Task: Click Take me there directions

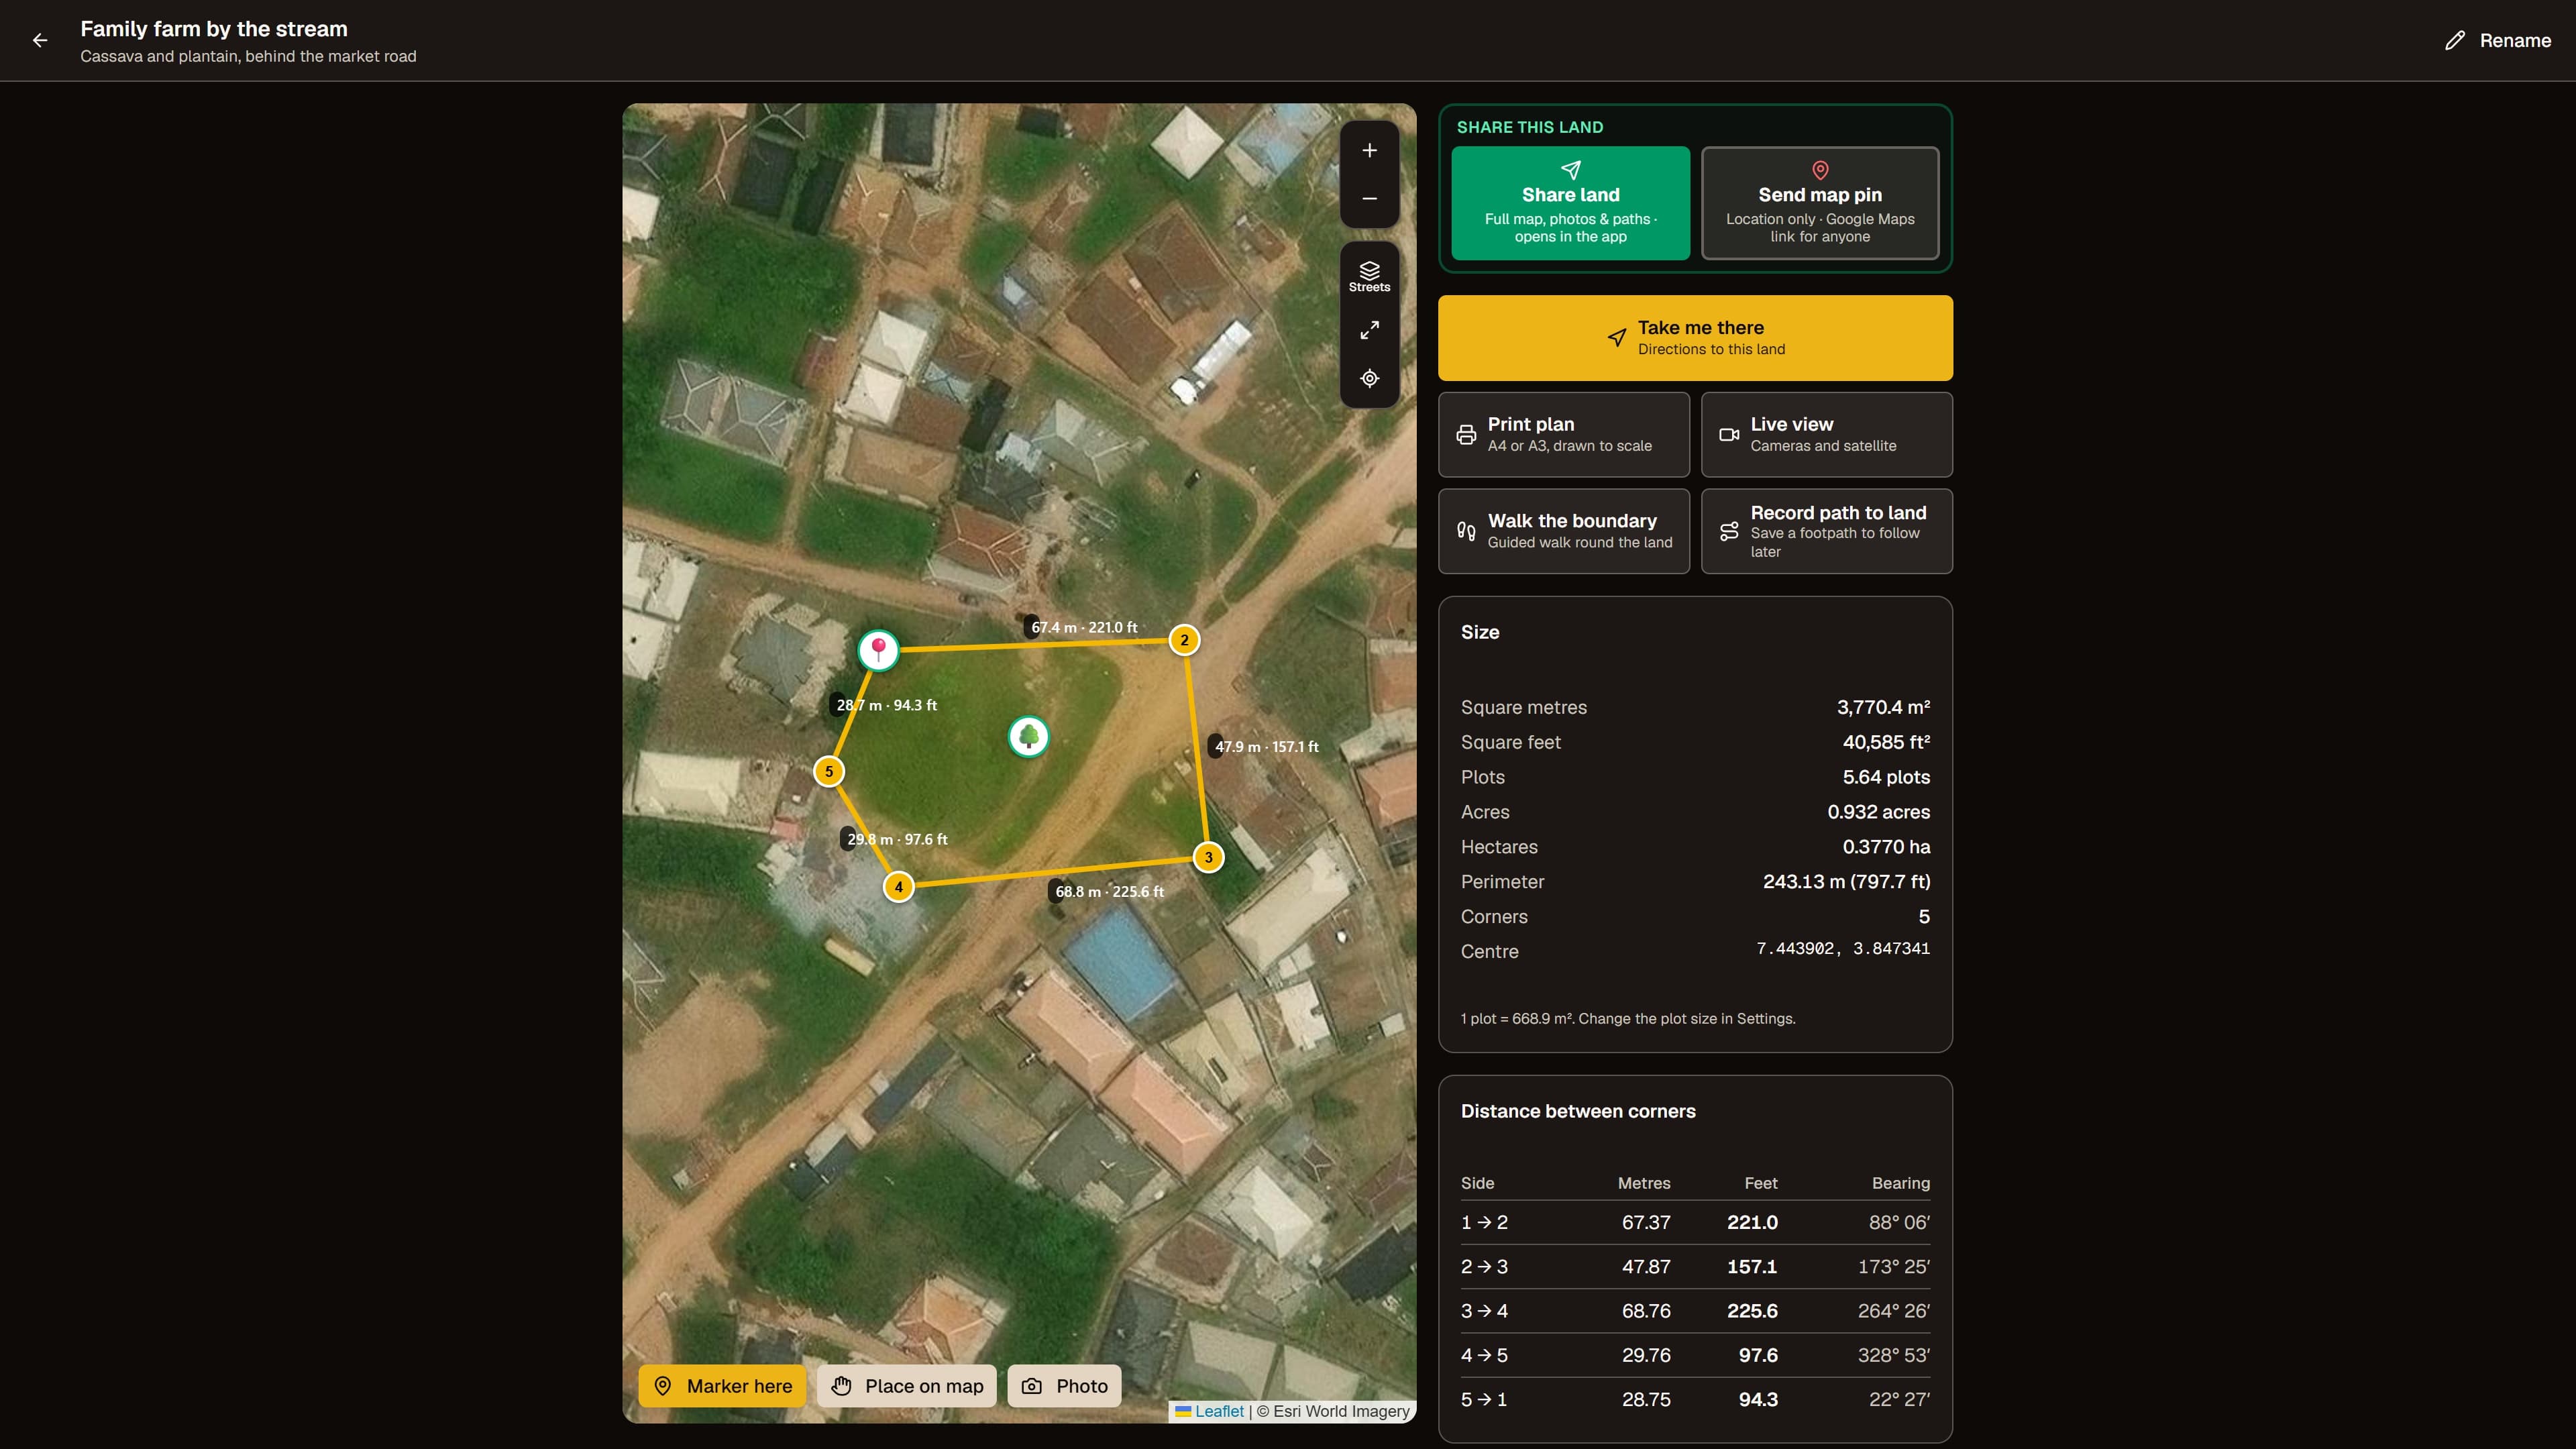Action: pos(1694,337)
